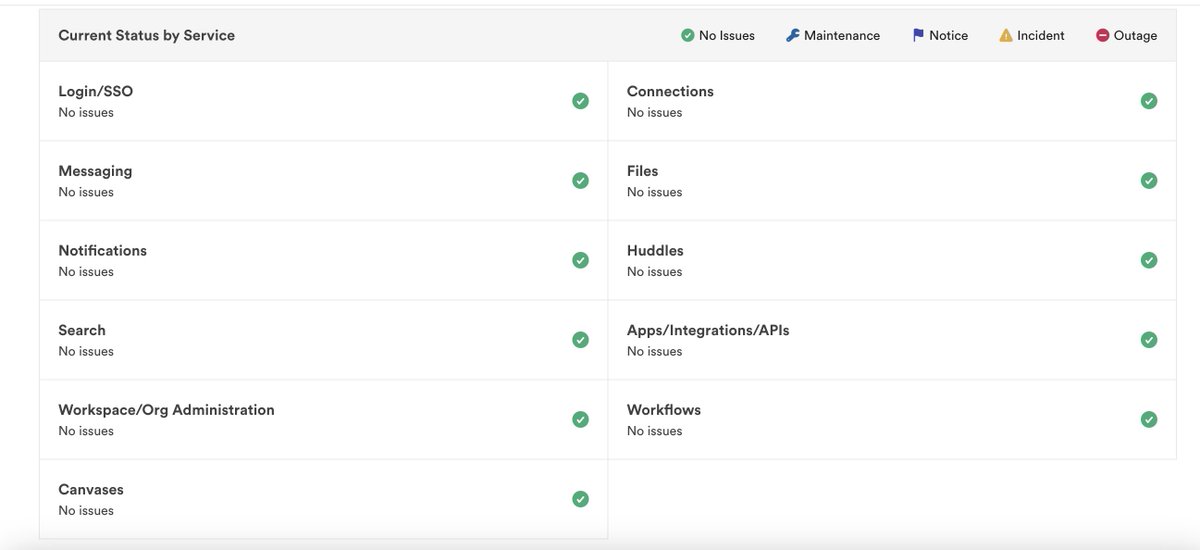The width and height of the screenshot is (1200, 550).
Task: Click 'No issues' text under Apps/Integrations/APIs
Action: [x=655, y=351]
